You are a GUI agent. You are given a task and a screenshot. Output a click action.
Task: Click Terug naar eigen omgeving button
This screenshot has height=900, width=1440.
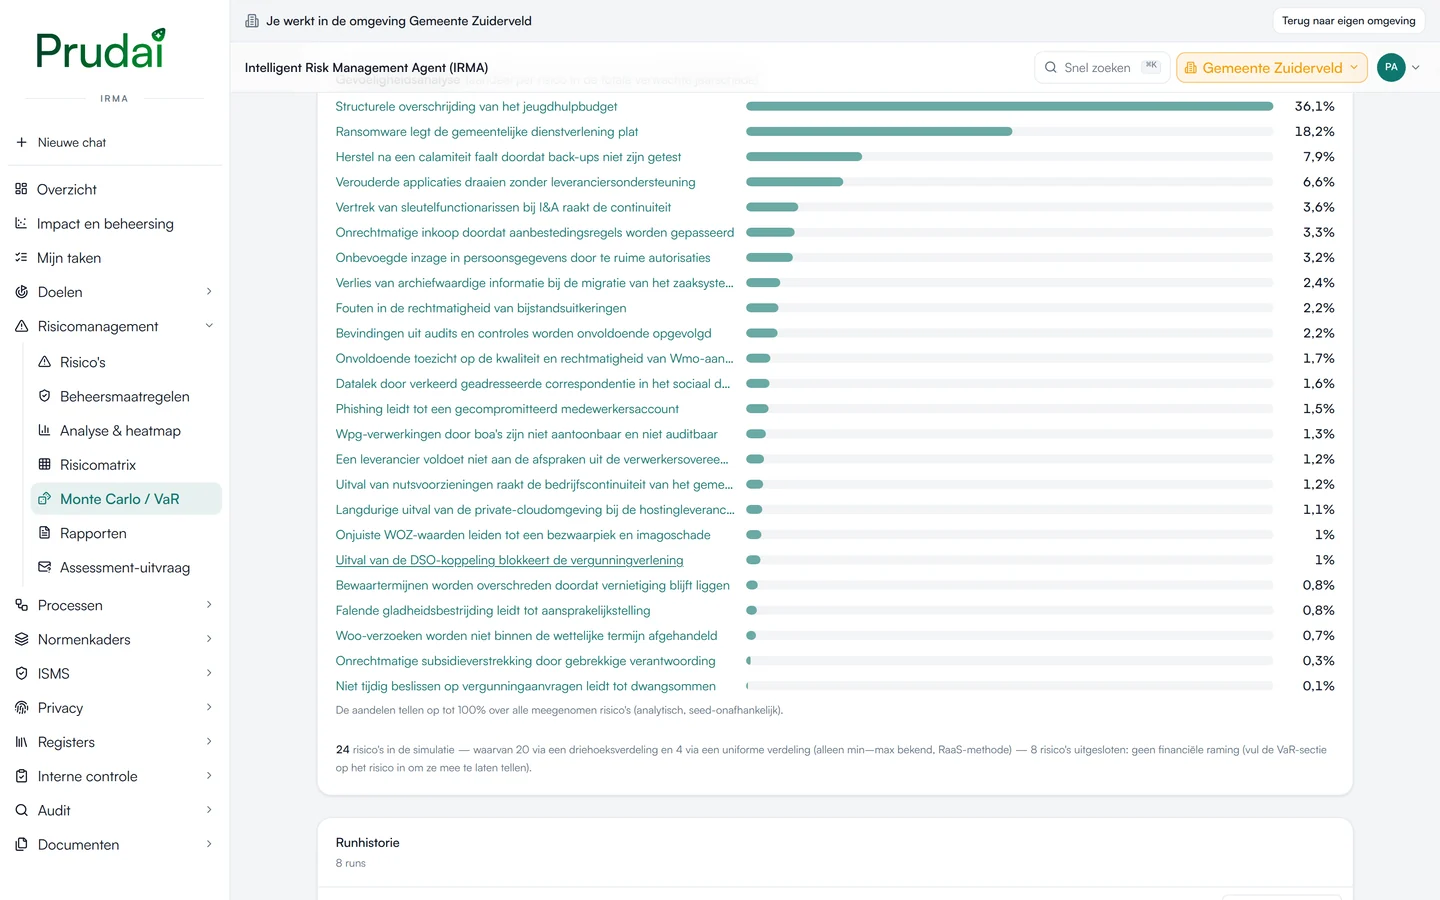pos(1348,21)
